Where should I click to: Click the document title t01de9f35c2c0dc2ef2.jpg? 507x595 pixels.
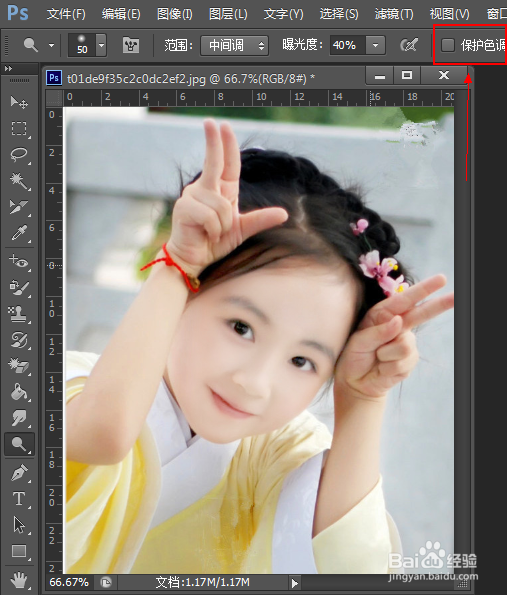click(136, 79)
